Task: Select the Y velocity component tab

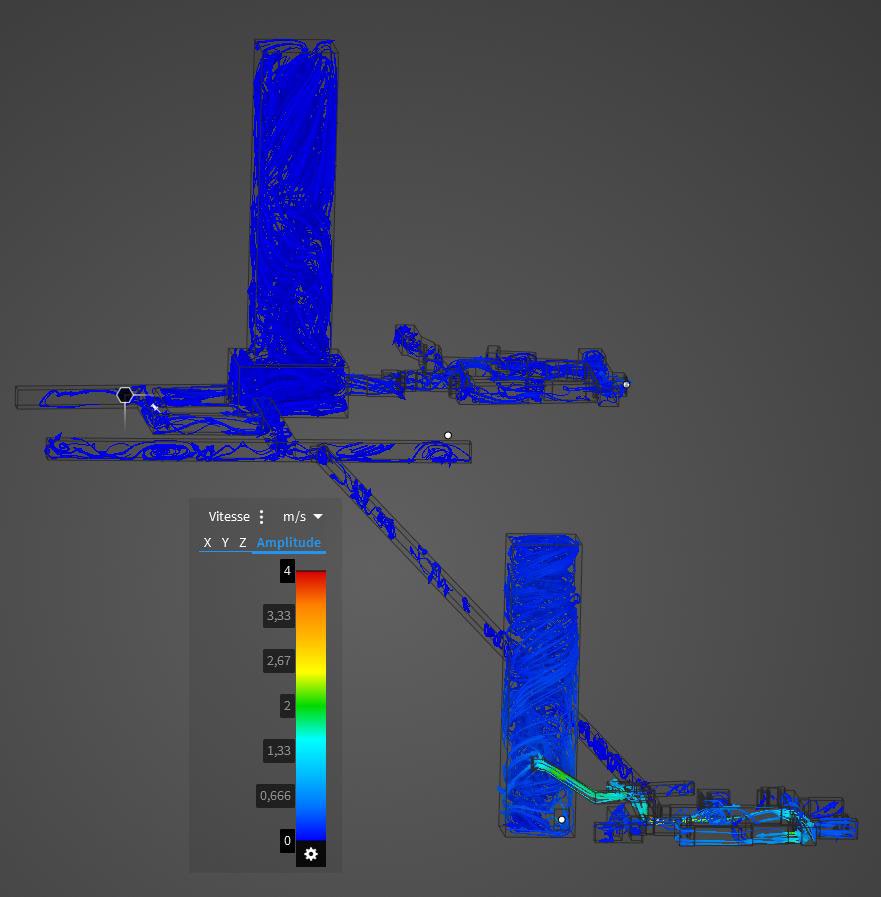Action: click(225, 543)
